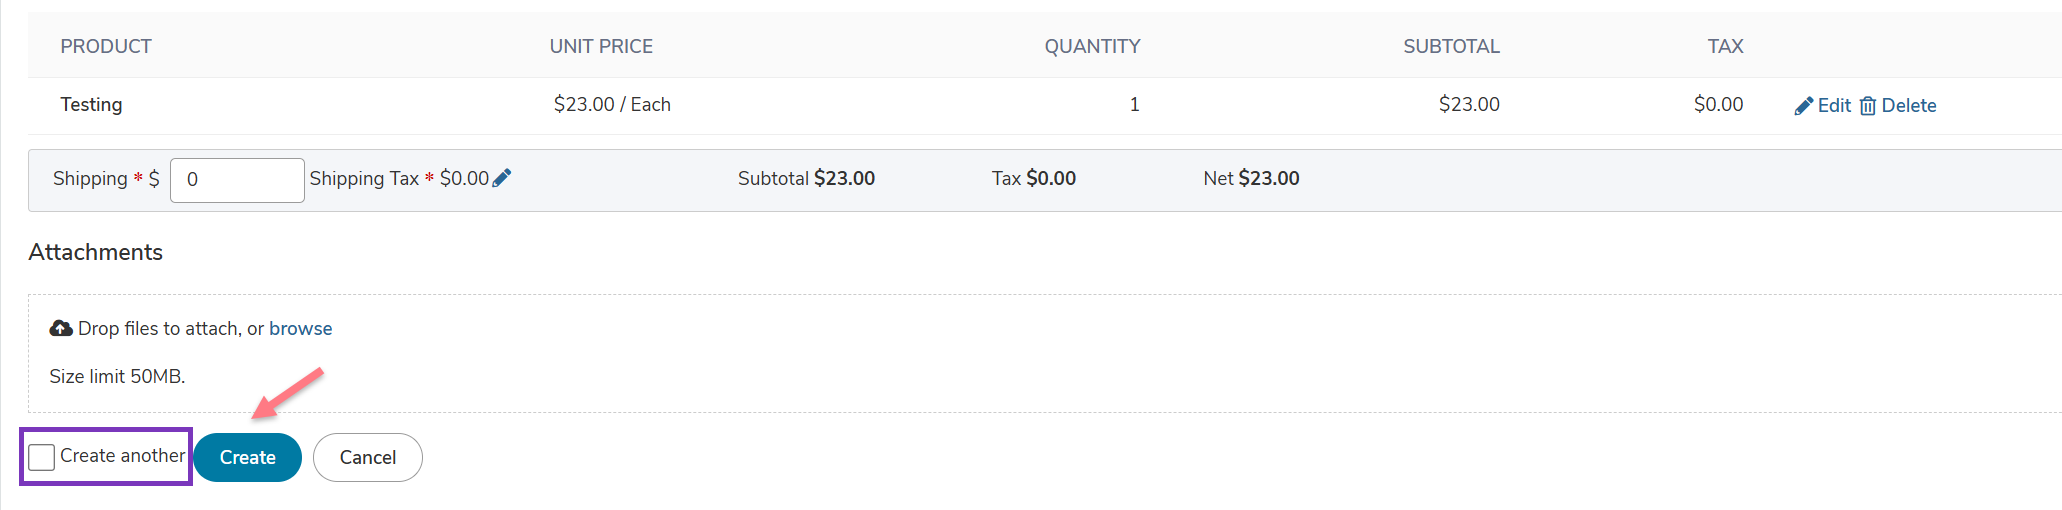The image size is (2062, 510).
Task: Click the TAX column header
Action: tap(1725, 46)
